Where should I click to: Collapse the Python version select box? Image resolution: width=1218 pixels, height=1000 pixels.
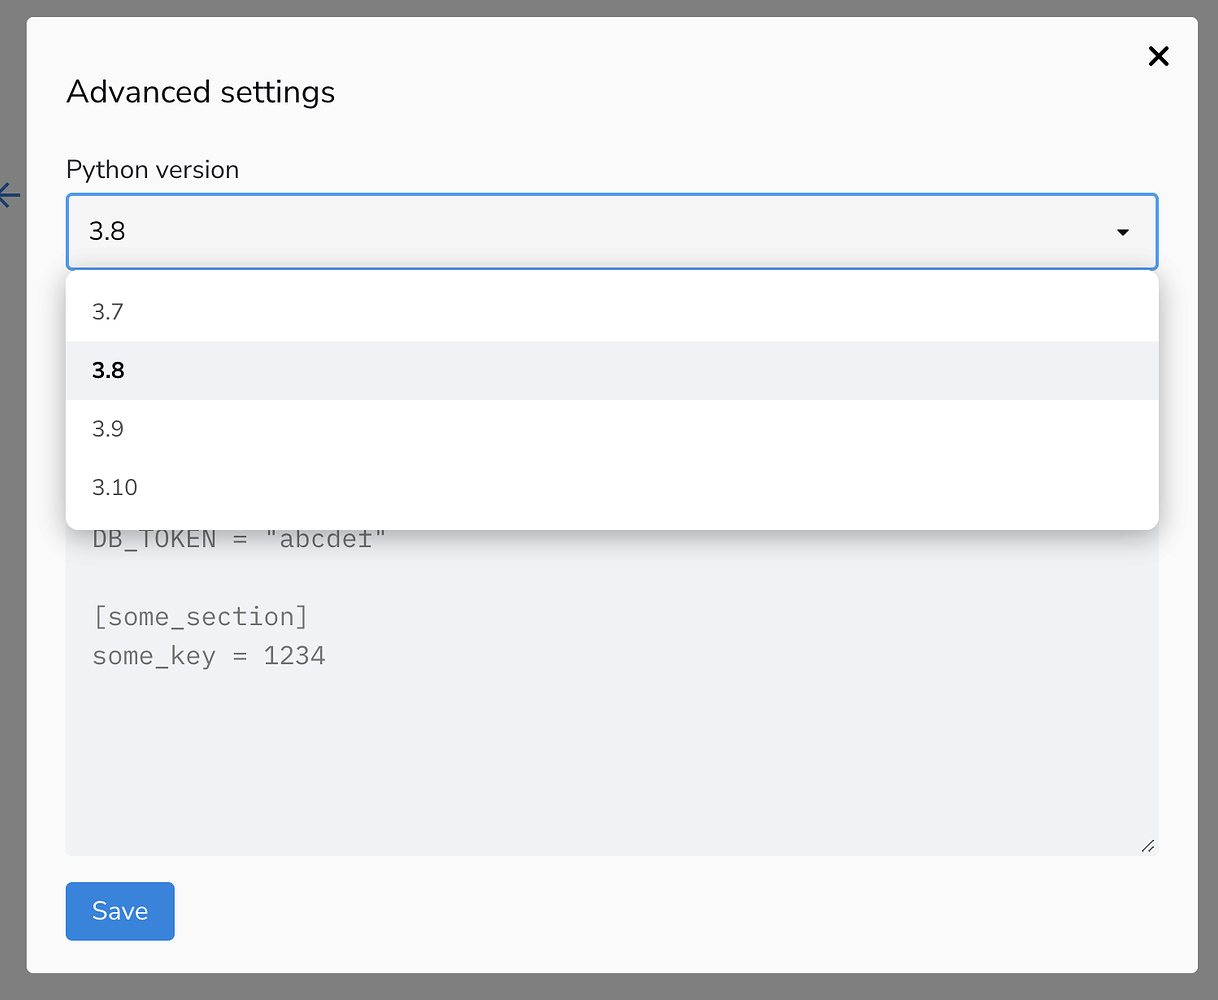pyautogui.click(x=600, y=232)
